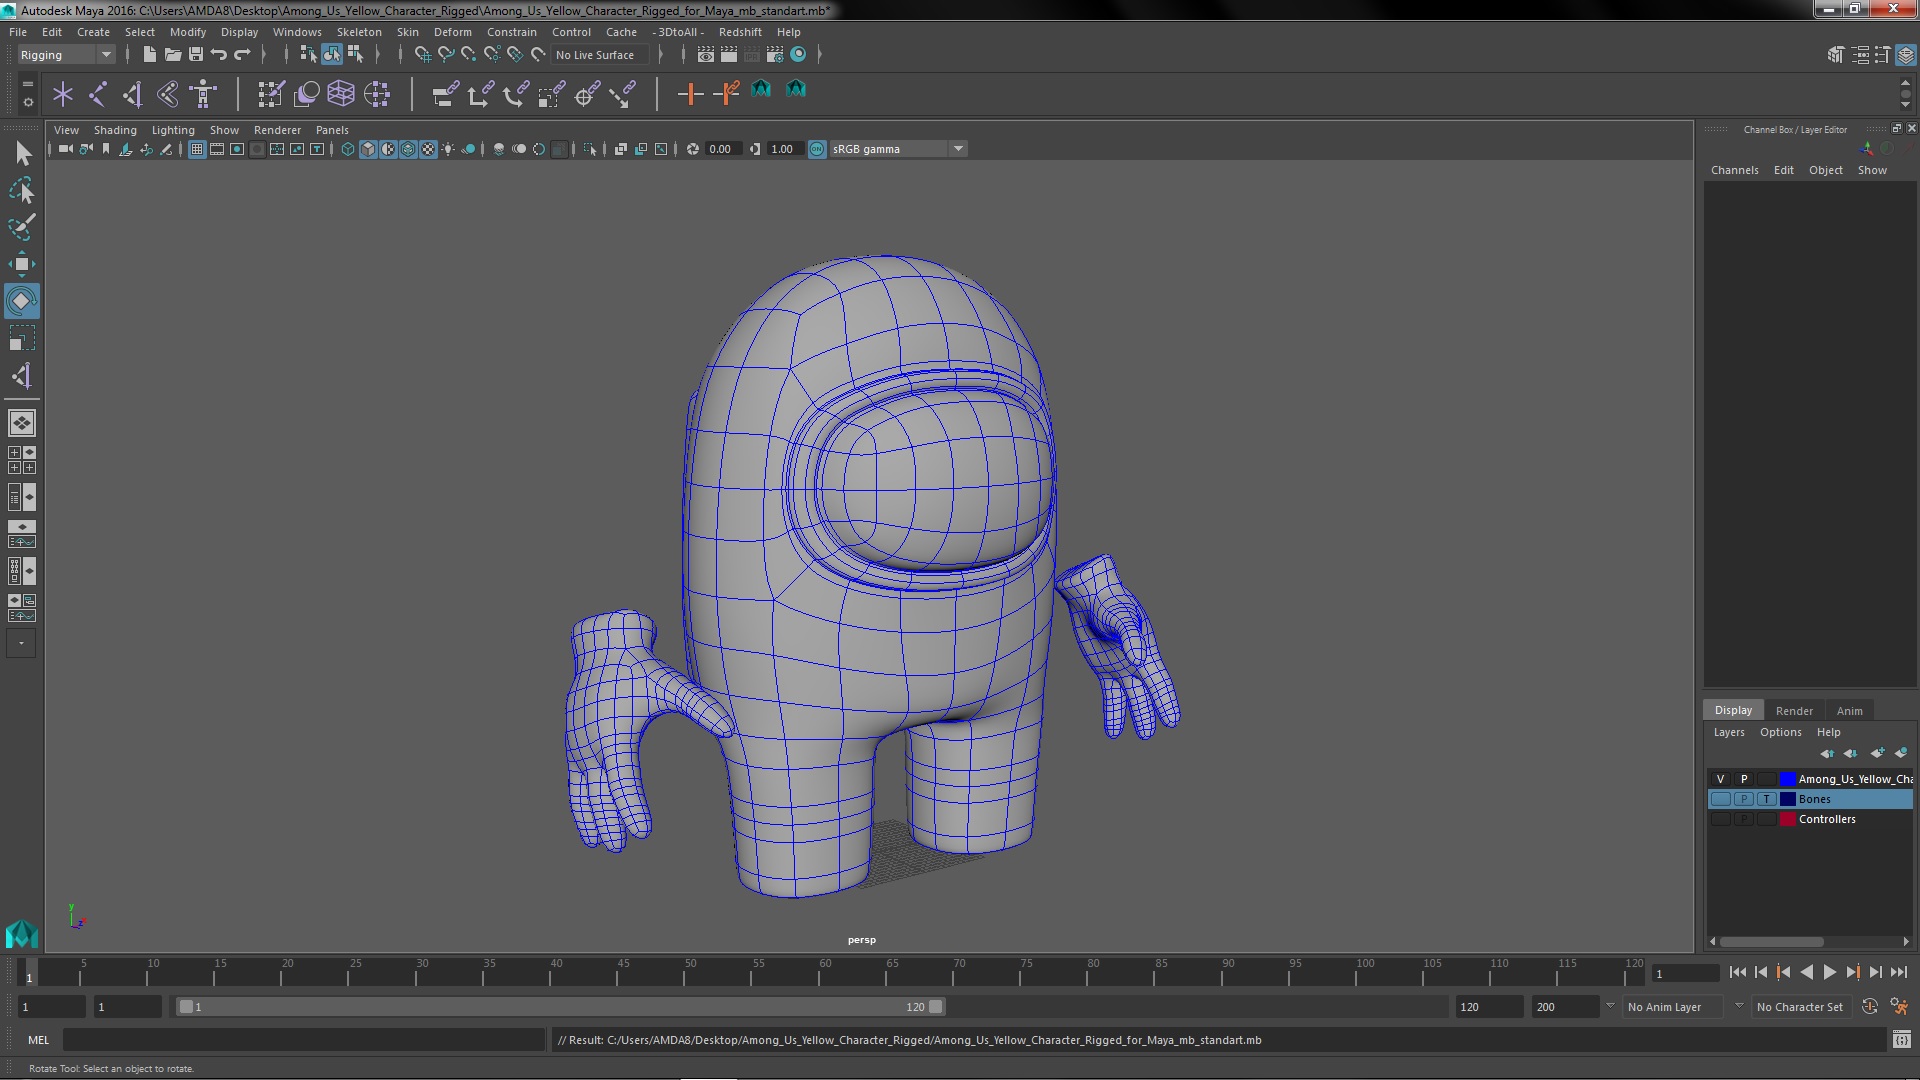Toggle the sRGB color management ON button
Image resolution: width=1920 pixels, height=1080 pixels.
coord(817,149)
